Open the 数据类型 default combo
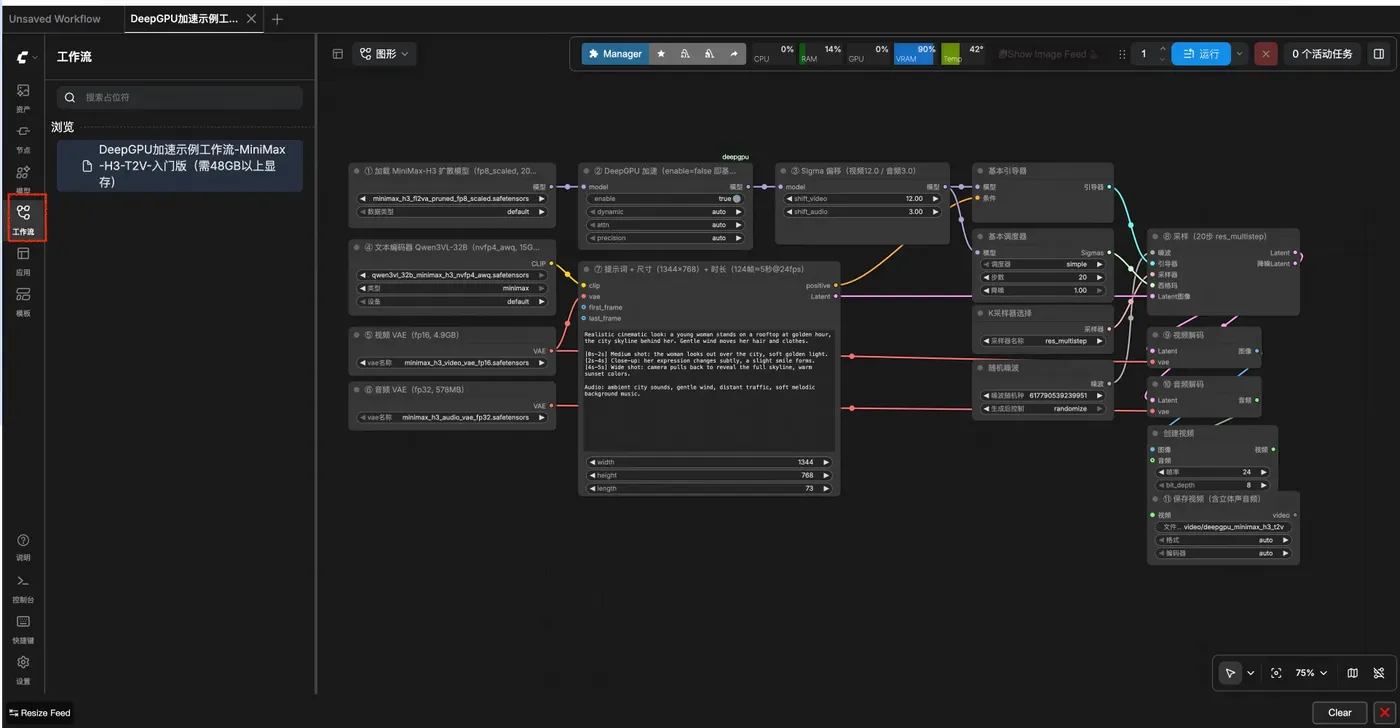 (x=453, y=212)
